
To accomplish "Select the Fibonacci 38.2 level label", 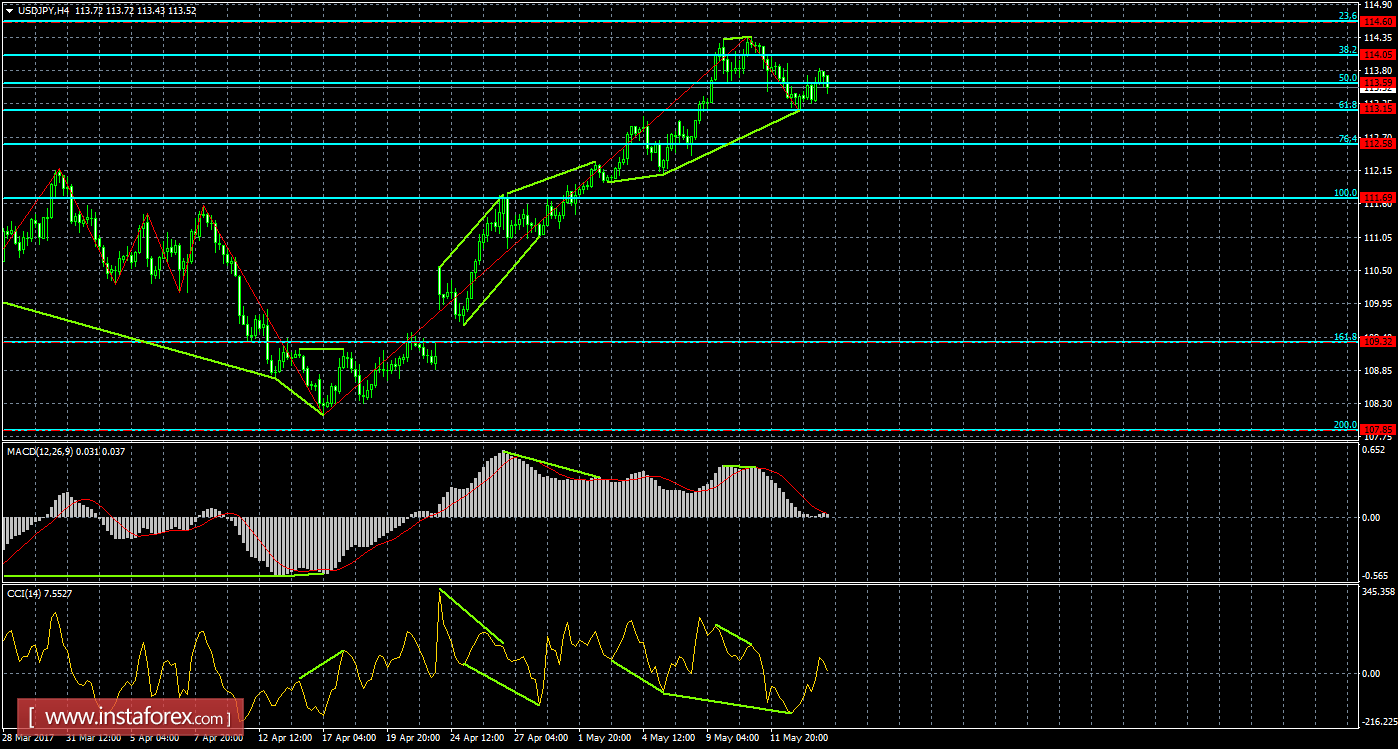I will pyautogui.click(x=1346, y=49).
